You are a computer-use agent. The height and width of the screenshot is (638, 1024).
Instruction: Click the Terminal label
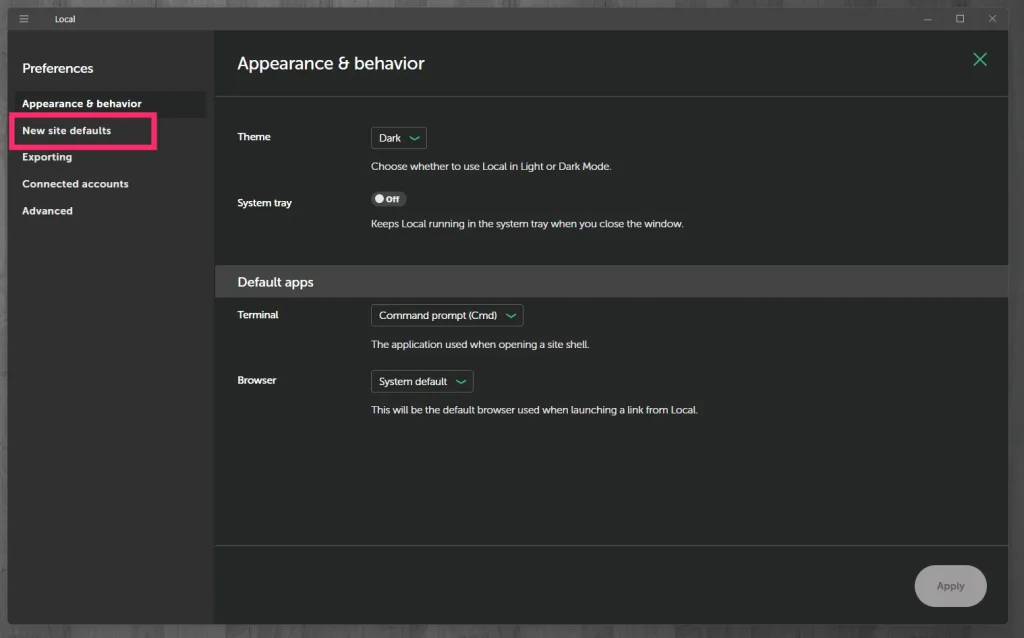pos(257,315)
